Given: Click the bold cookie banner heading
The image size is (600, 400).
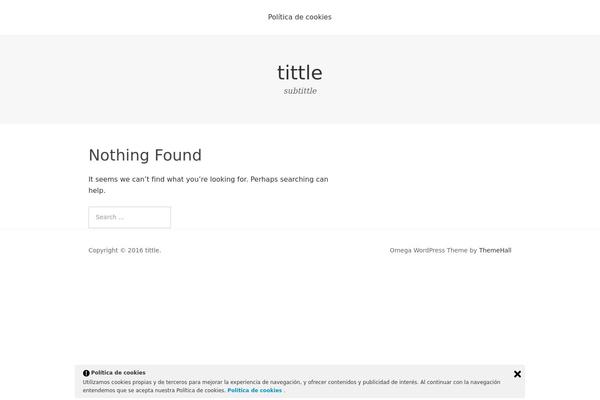Looking at the screenshot, I should [x=118, y=372].
